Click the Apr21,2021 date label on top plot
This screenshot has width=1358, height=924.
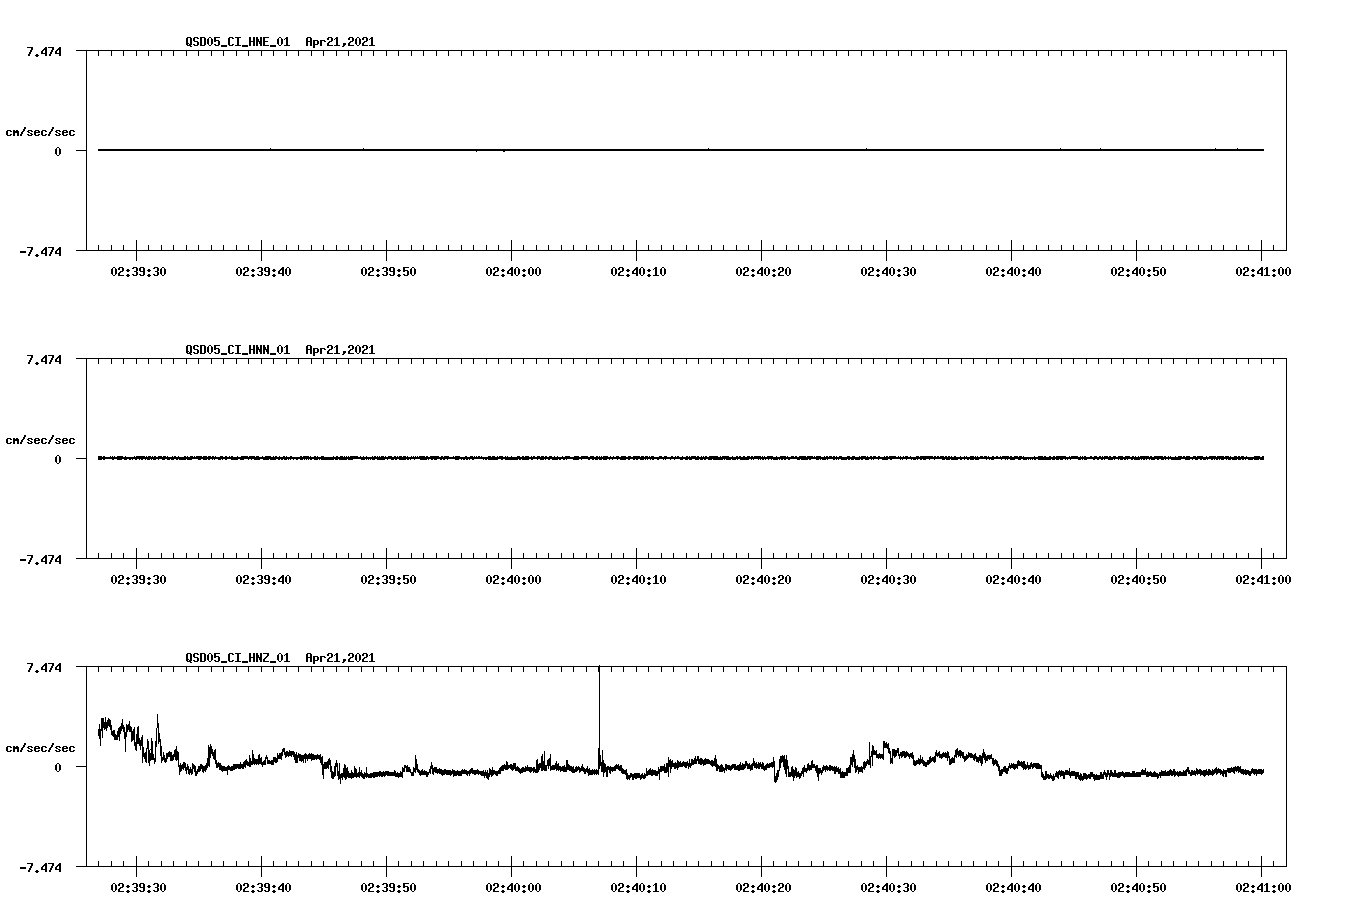(x=339, y=42)
